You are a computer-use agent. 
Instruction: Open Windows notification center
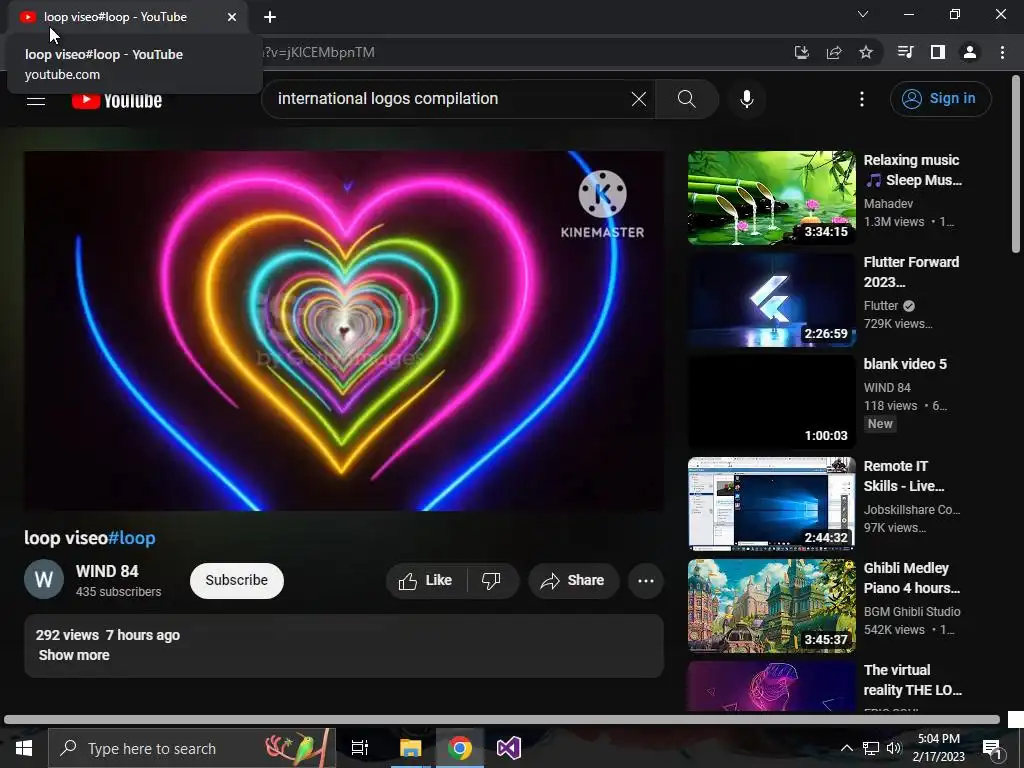click(993, 748)
